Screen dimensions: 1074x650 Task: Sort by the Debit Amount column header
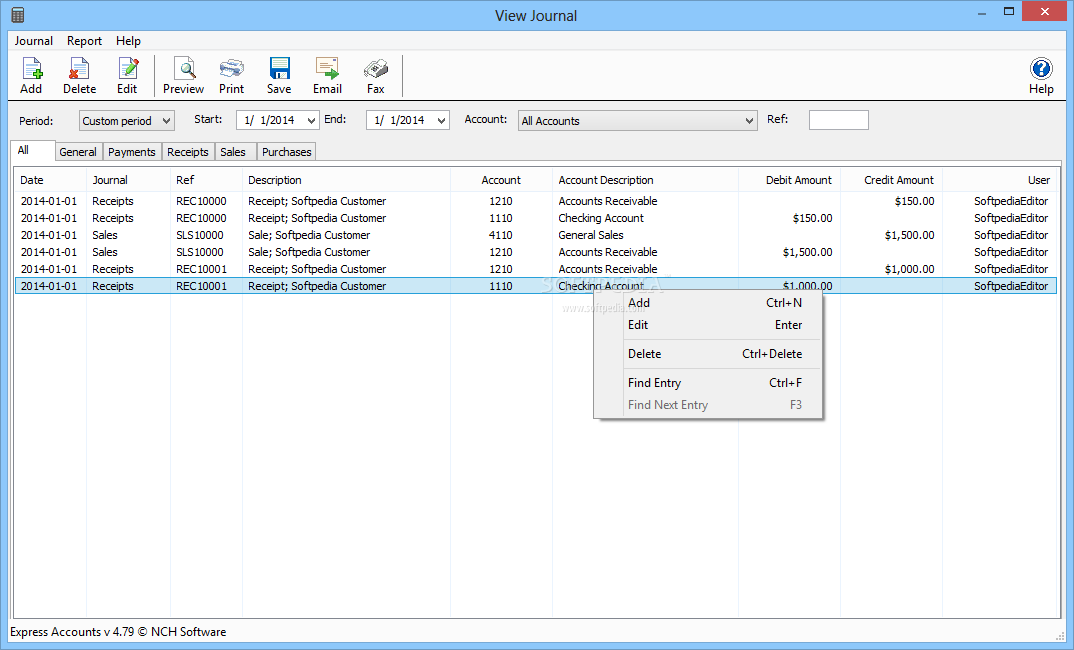tap(789, 180)
